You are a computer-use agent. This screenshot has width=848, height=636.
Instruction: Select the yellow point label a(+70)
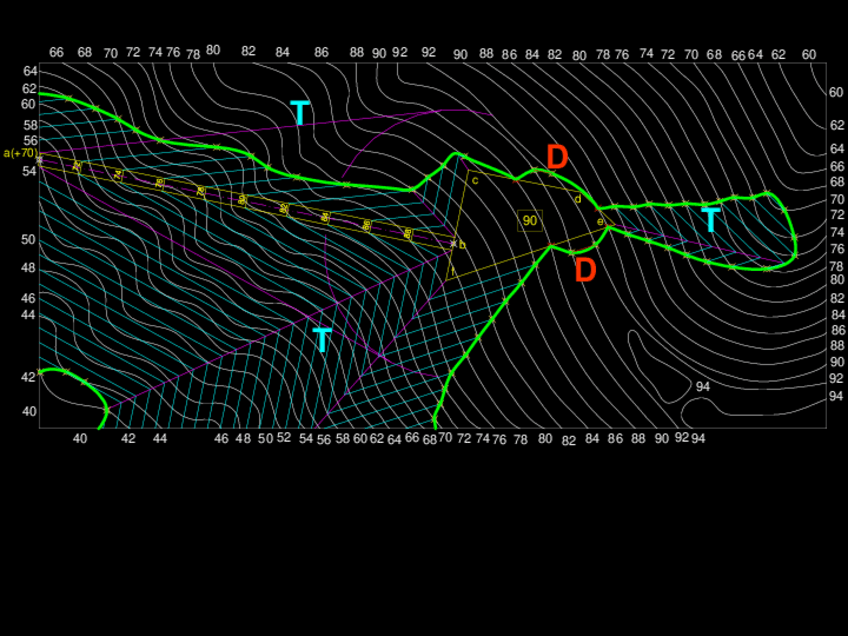[x=20, y=153]
